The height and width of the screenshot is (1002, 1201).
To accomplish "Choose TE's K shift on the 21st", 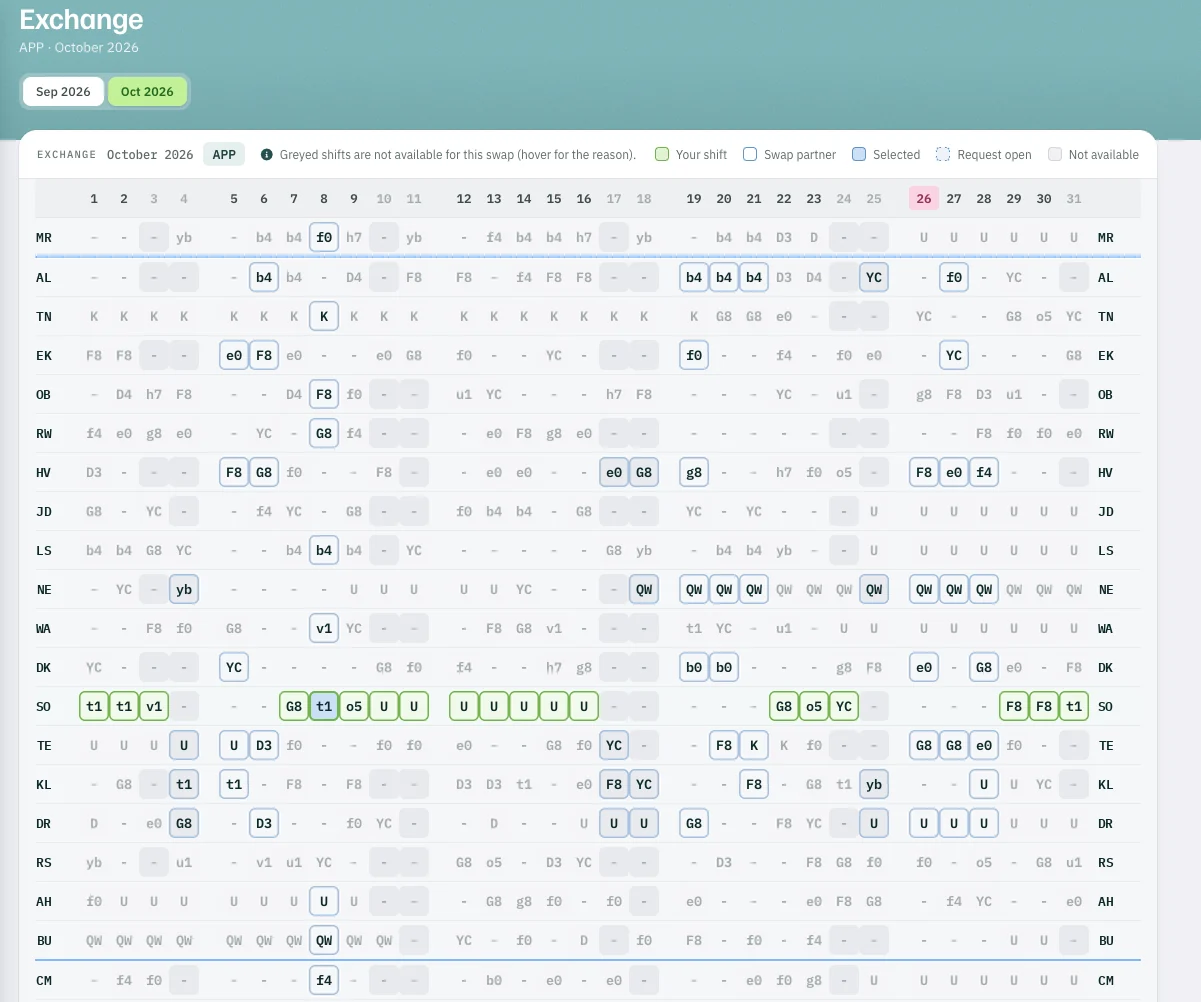I will pyautogui.click(x=754, y=745).
